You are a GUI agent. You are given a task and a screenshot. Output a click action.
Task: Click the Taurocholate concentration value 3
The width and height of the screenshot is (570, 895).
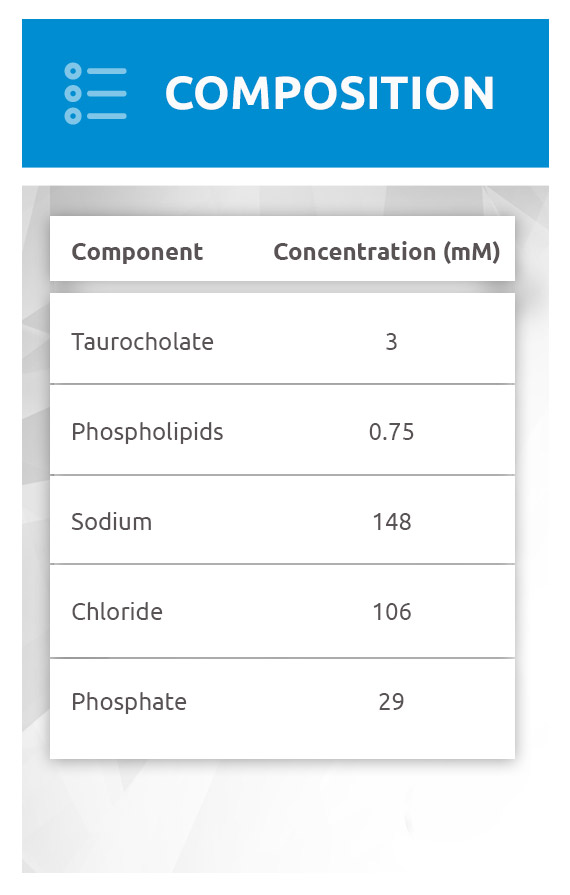391,342
